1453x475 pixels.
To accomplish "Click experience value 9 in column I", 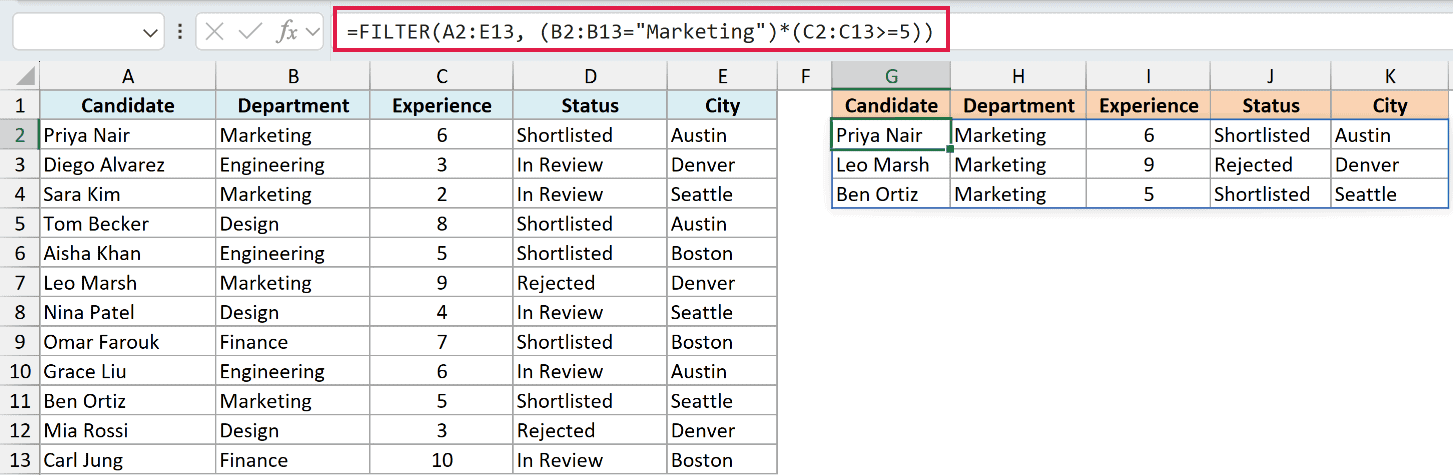I will [1148, 164].
